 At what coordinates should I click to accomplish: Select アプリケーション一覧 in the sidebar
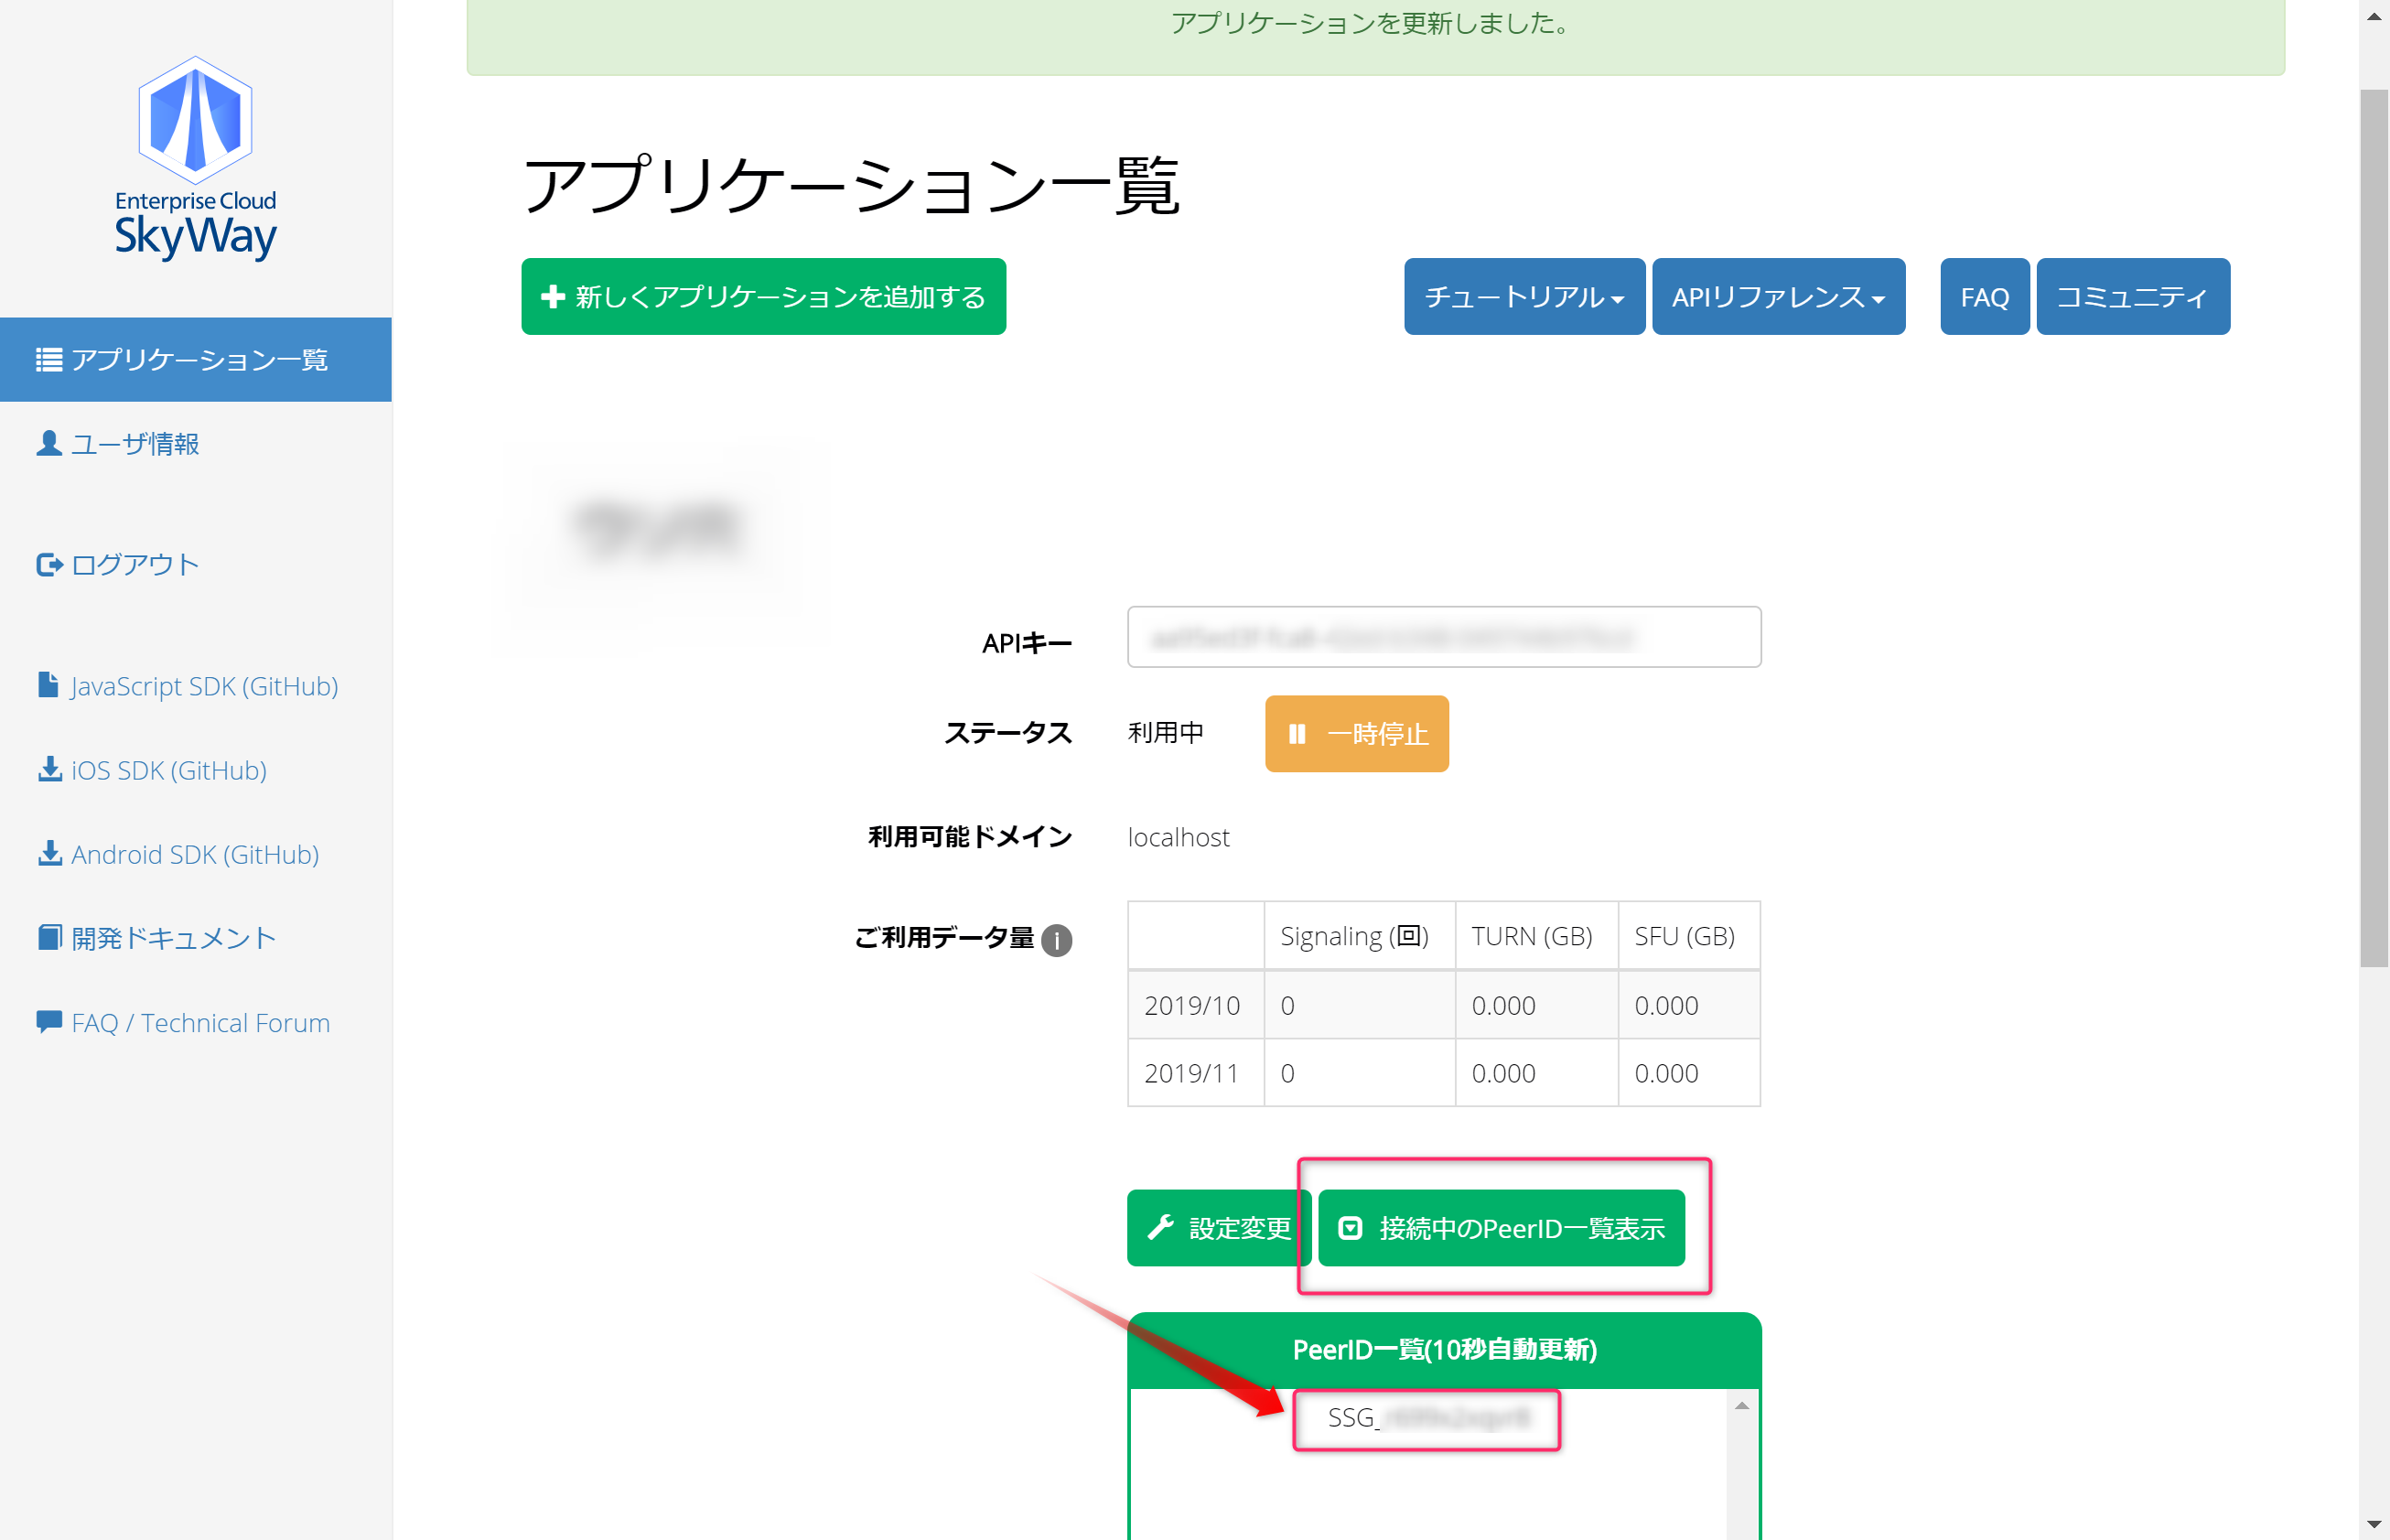coord(196,360)
